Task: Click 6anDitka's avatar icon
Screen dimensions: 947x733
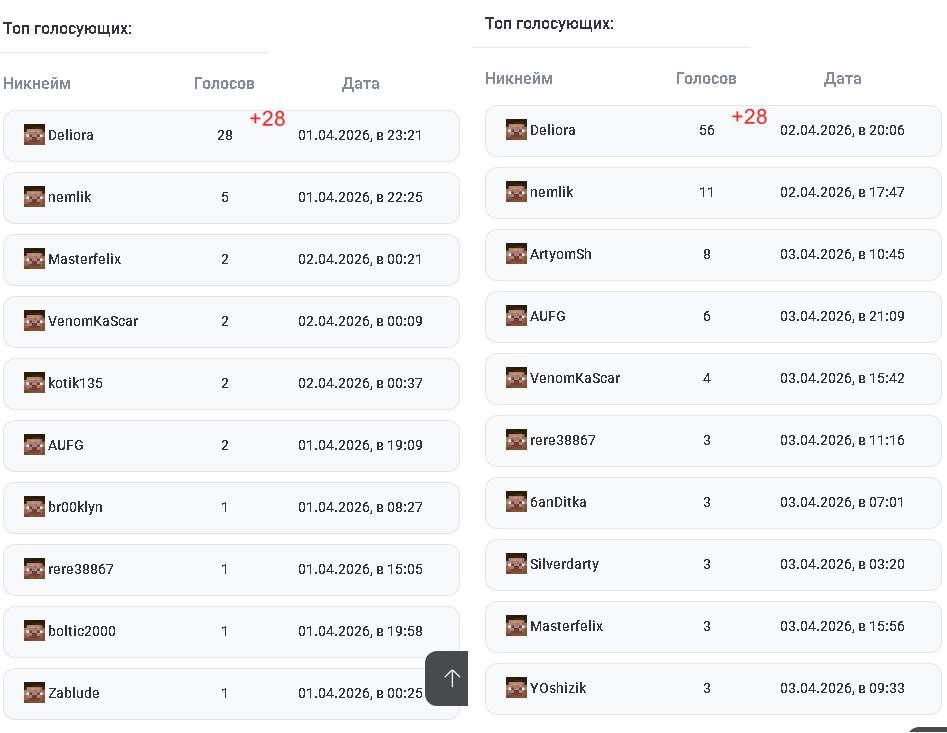Action: (x=517, y=502)
